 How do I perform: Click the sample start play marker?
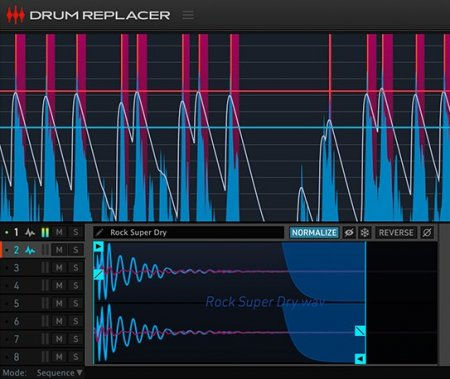pos(98,247)
